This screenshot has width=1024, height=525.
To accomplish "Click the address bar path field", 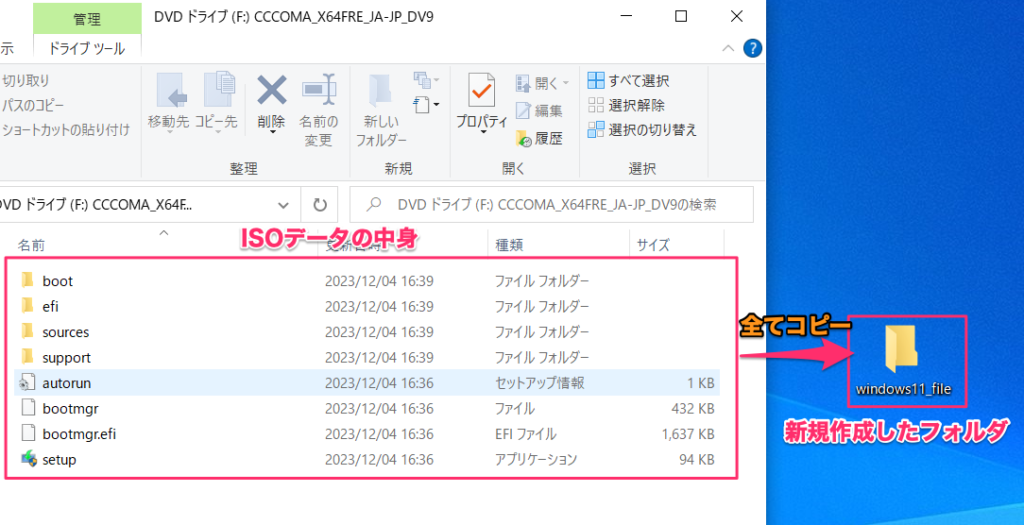I will (x=134, y=205).
